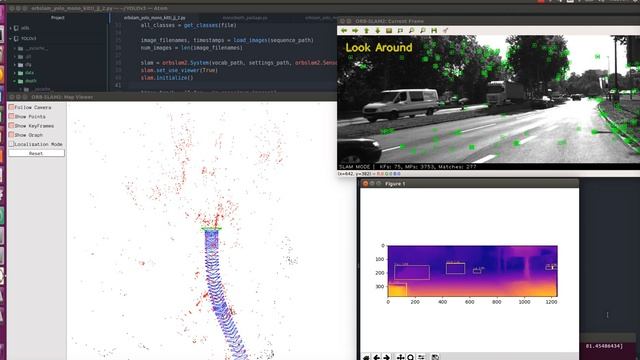The image size is (640, 360).
Task: Click the pan-right arrow in Current Frame toolbar
Action: click(355, 31)
